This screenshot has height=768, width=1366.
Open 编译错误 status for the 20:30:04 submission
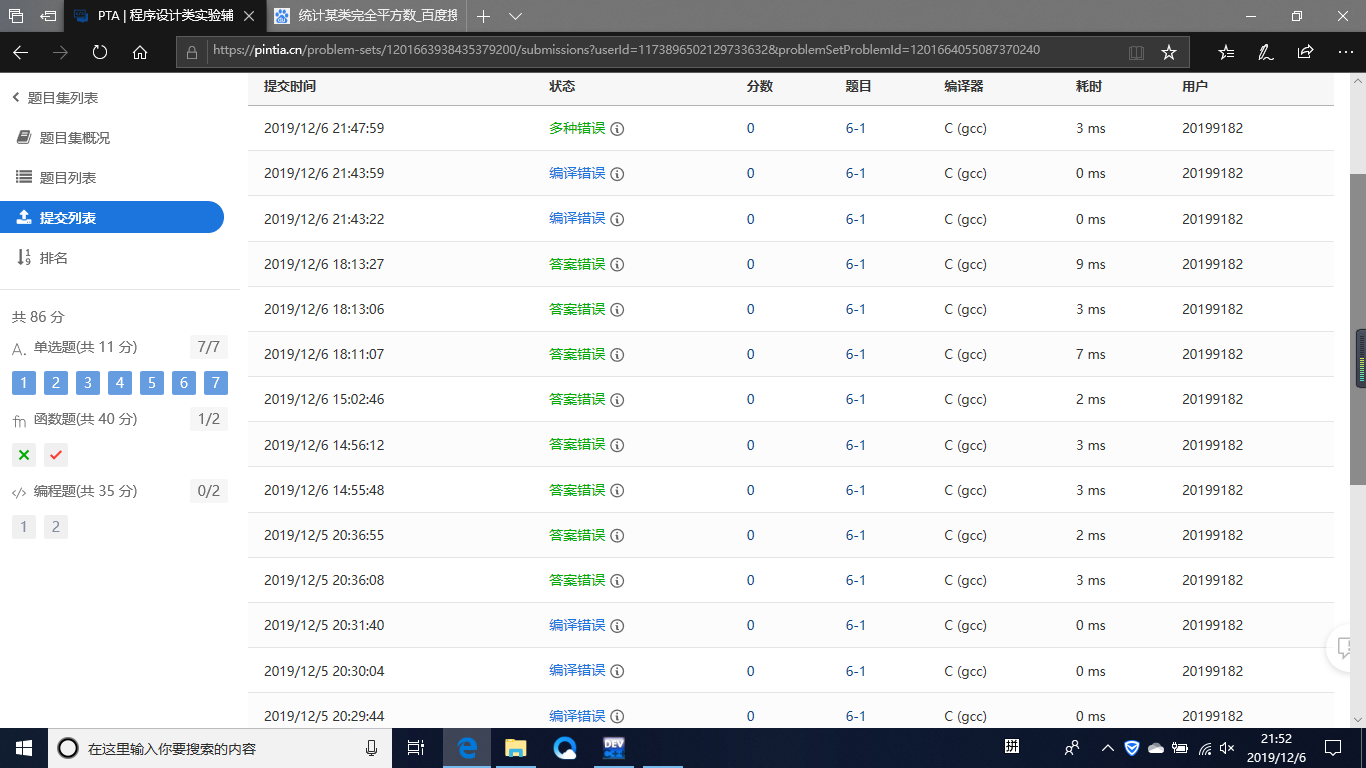(577, 670)
